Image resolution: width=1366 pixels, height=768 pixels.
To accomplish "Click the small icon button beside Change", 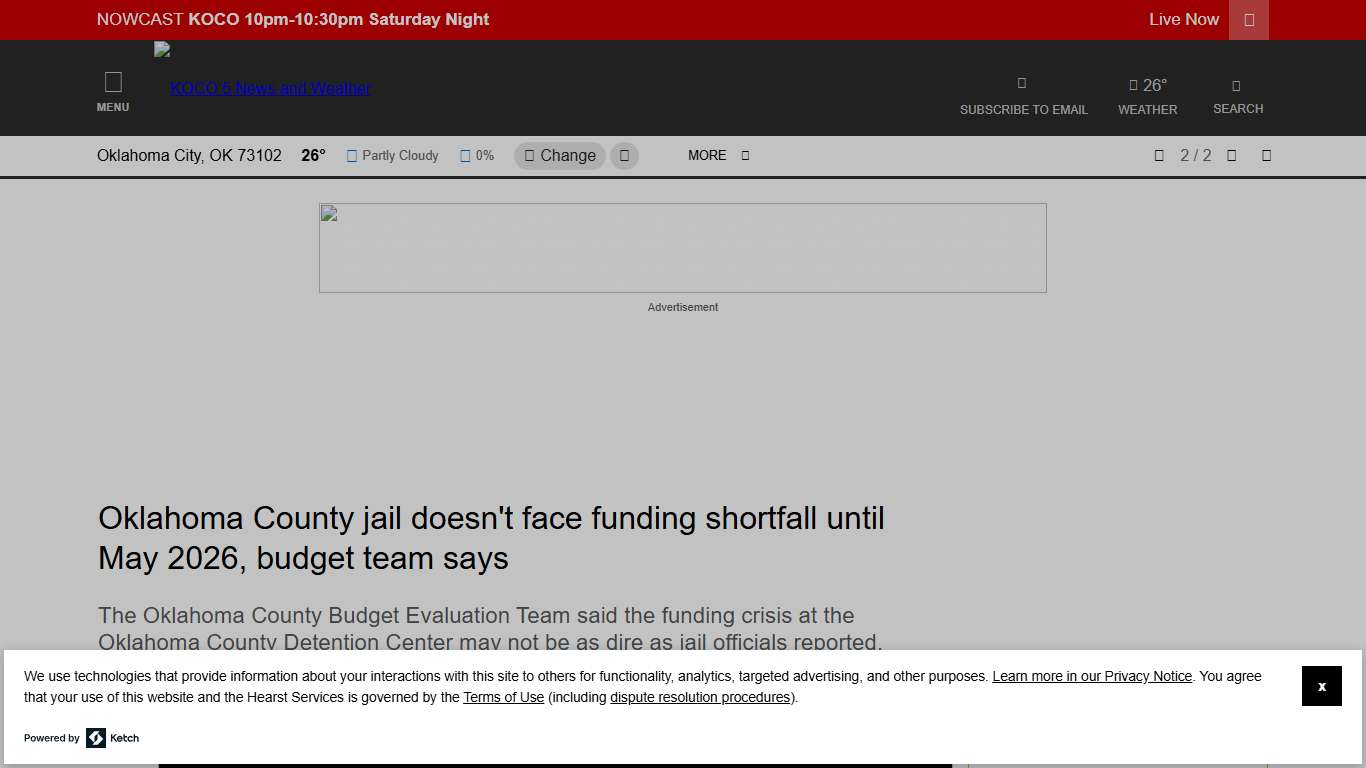I will coord(624,156).
